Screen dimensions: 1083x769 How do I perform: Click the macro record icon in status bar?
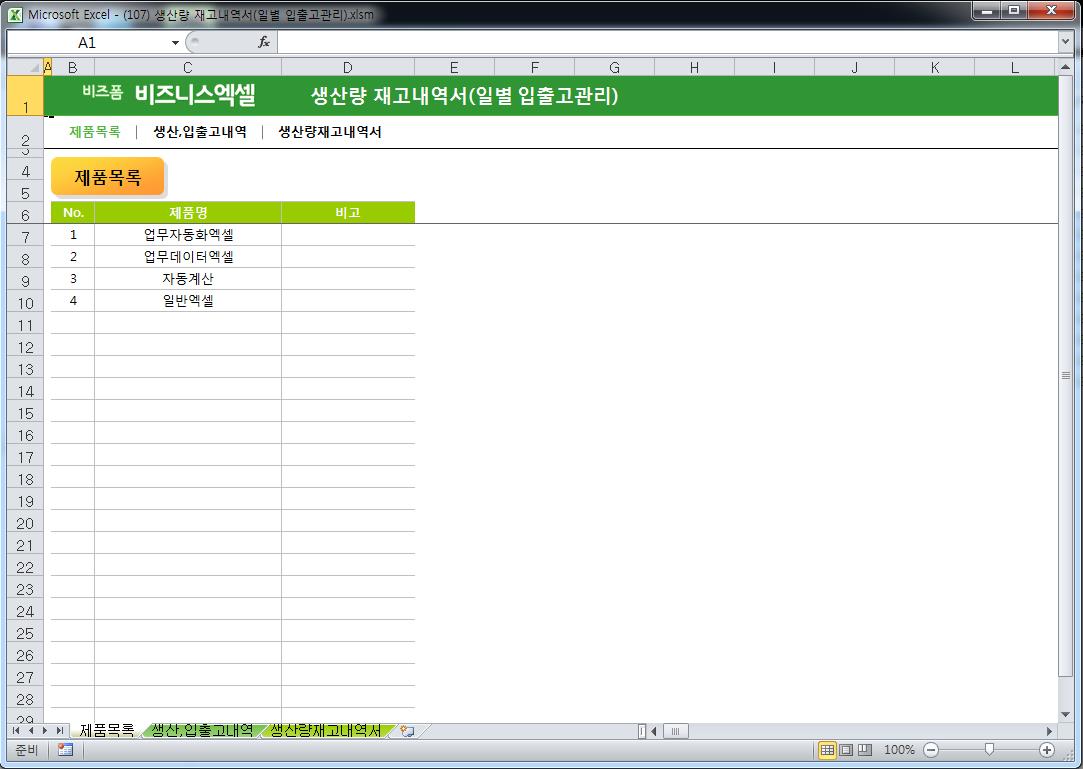(66, 750)
